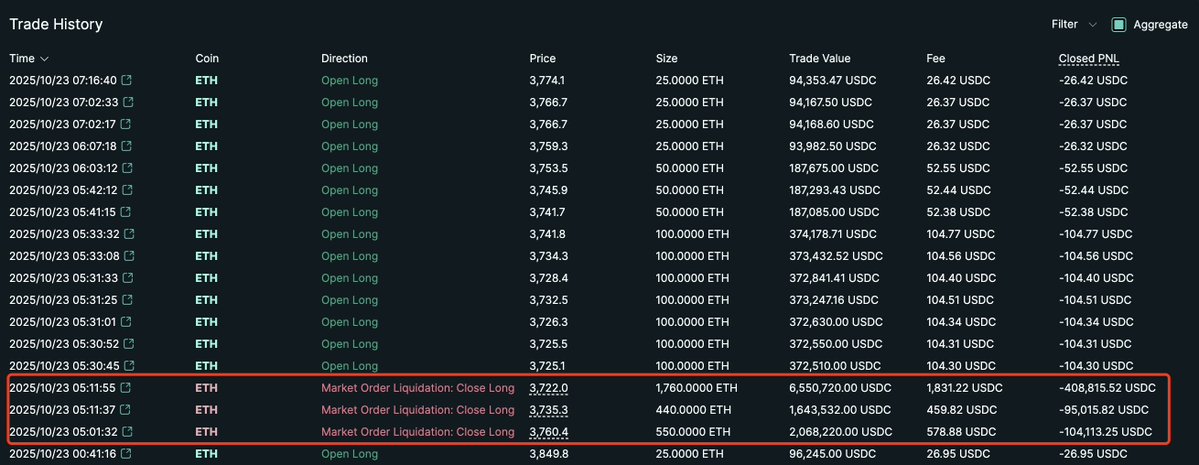1199x465 pixels.
Task: Open transaction link icon for 05:42:12 trade
Action: tap(127, 190)
